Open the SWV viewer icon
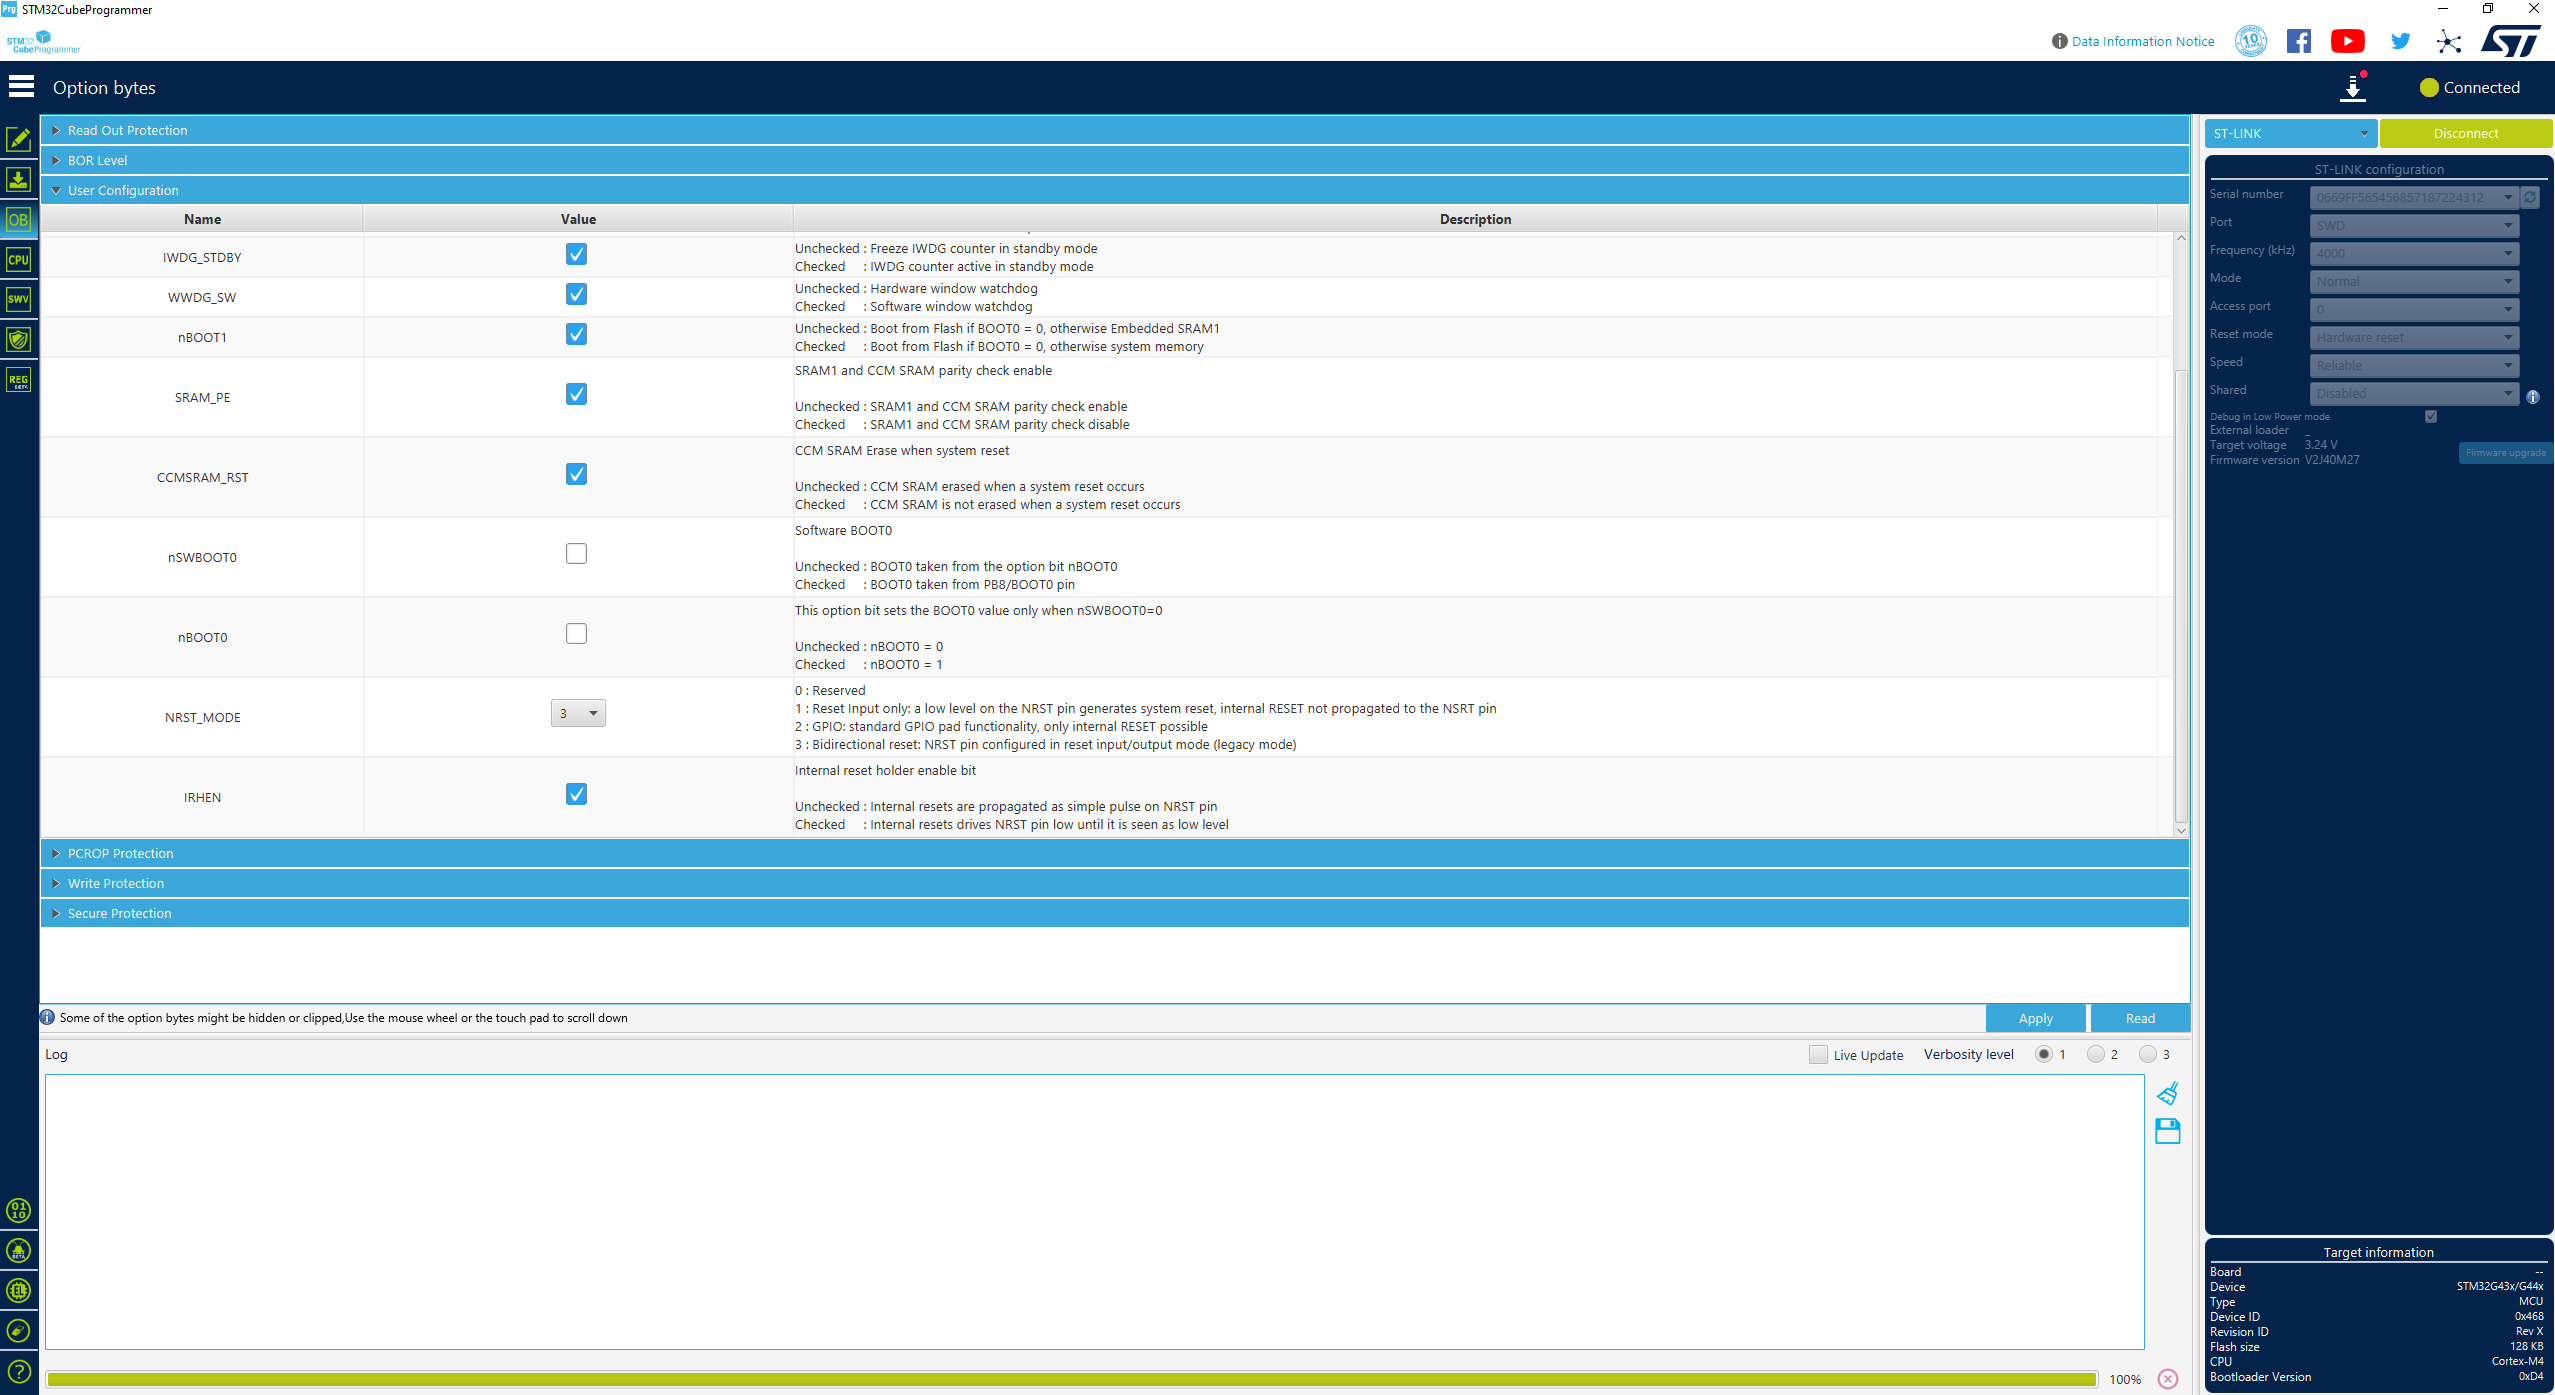The height and width of the screenshot is (1395, 2555). 18,299
